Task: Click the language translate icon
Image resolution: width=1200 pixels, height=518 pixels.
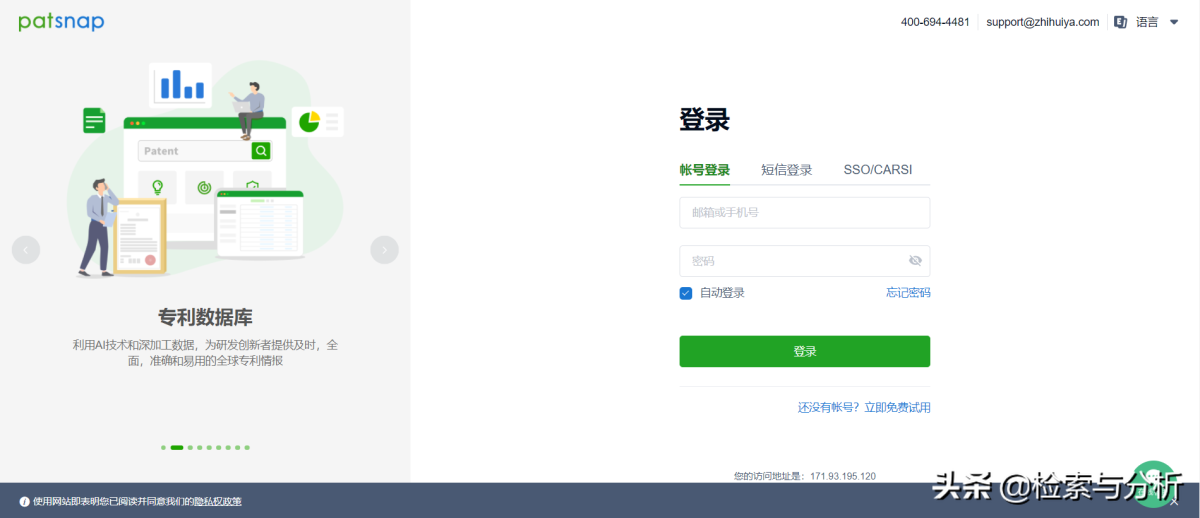Action: tap(1121, 22)
